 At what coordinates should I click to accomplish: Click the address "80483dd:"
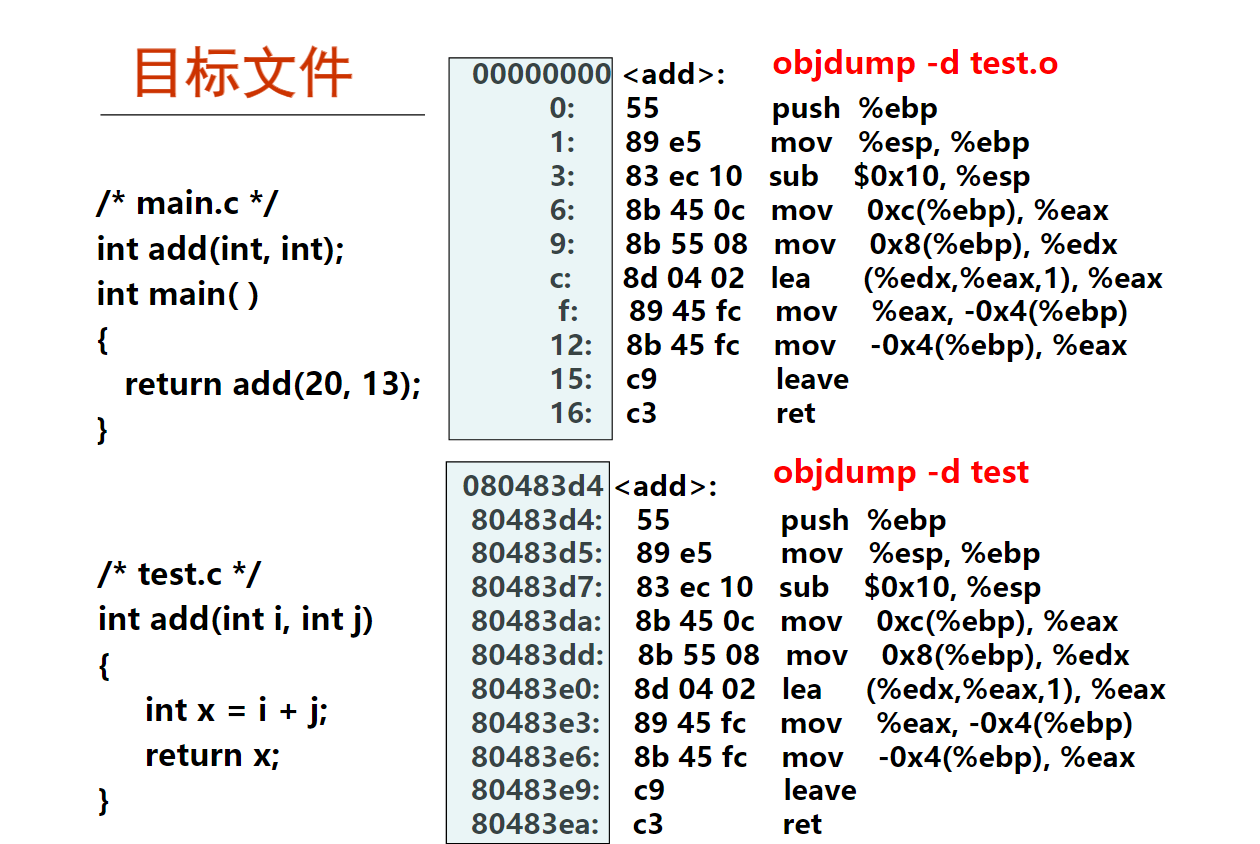pos(537,655)
